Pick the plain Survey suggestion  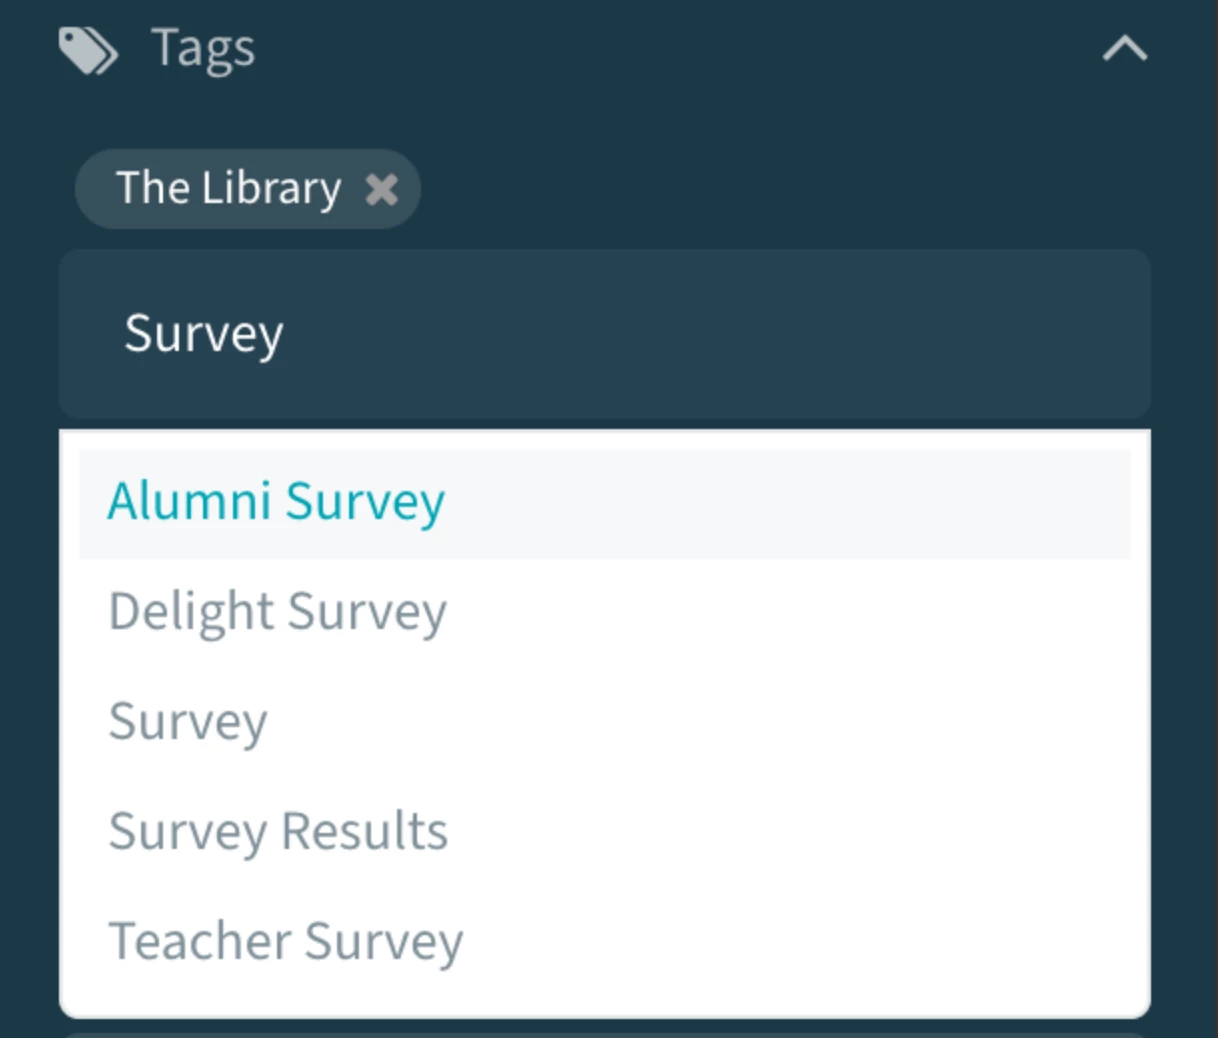(188, 722)
